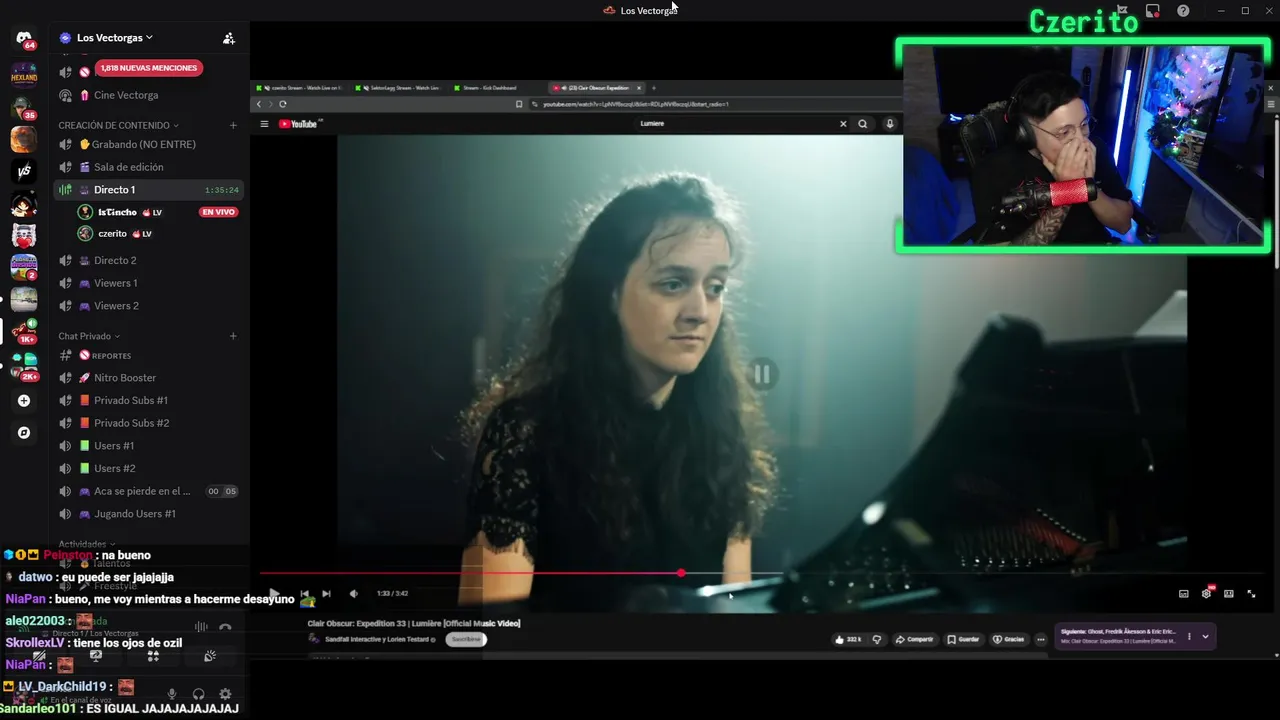Open Discord direct messages home icon

tap(24, 39)
